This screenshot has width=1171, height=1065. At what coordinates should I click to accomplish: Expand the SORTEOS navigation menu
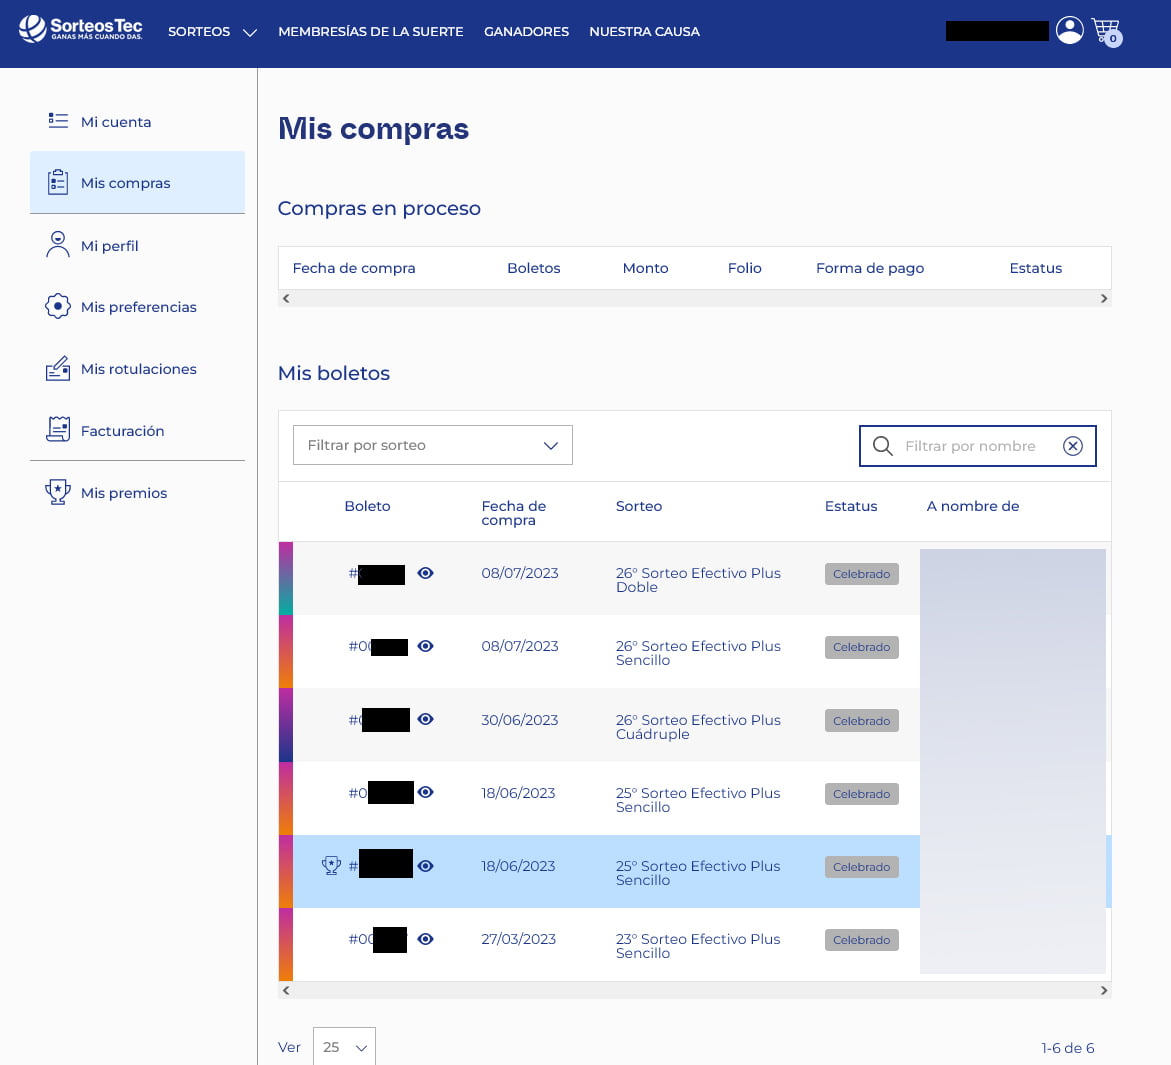coord(212,32)
